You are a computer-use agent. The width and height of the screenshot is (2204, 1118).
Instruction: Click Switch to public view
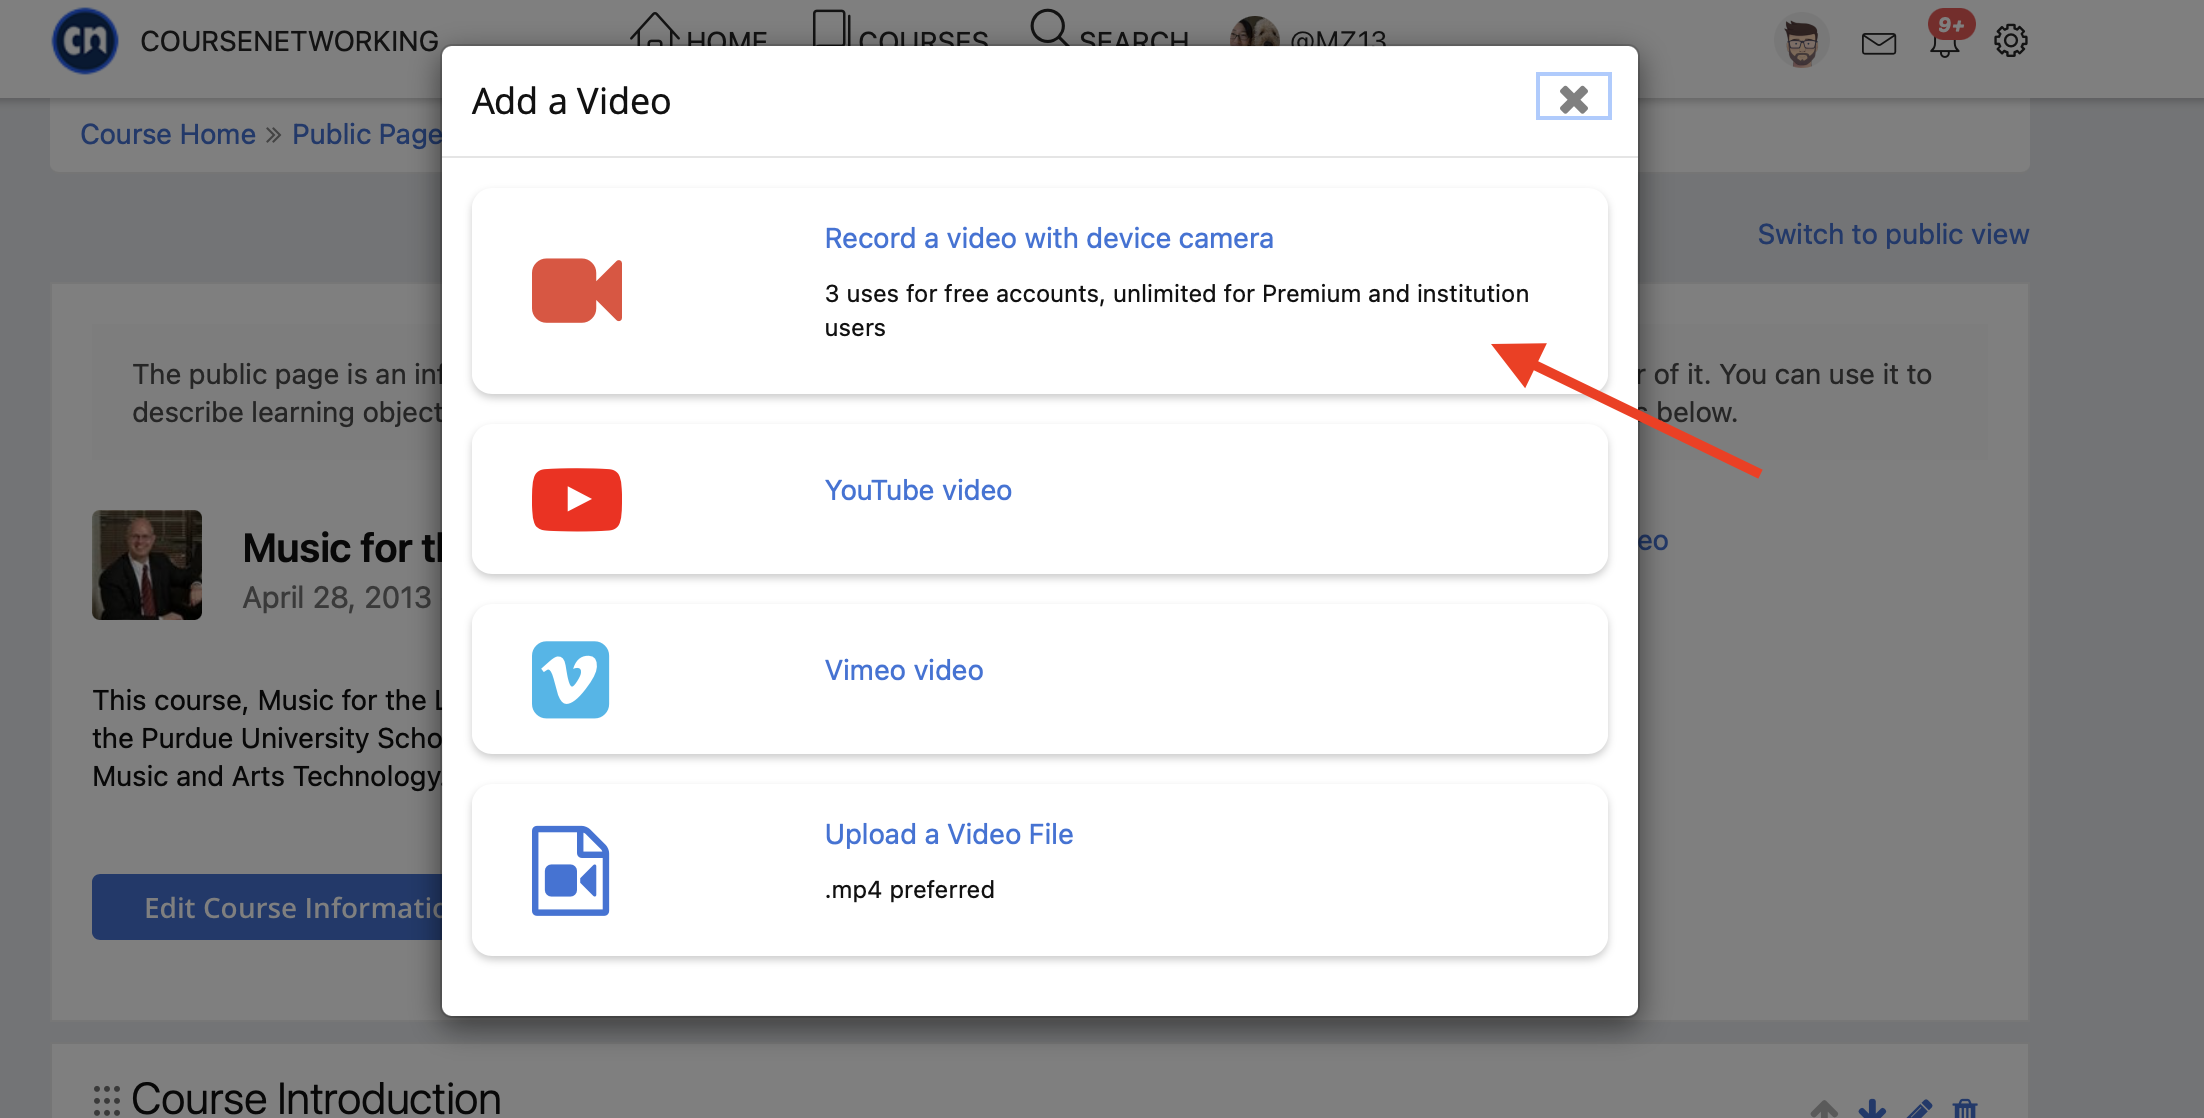point(1893,234)
